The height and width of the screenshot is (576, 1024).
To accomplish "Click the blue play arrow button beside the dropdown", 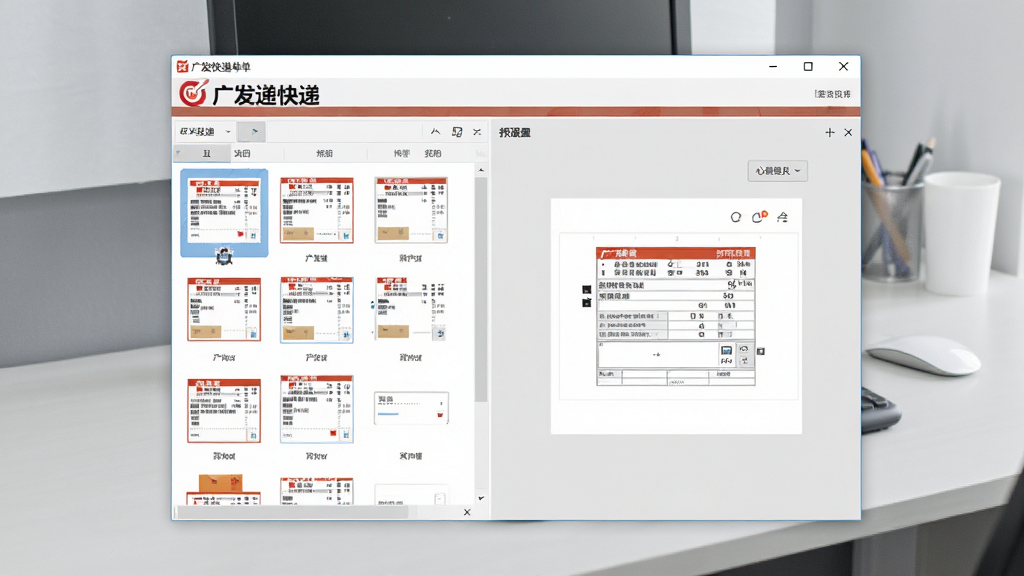I will [251, 131].
